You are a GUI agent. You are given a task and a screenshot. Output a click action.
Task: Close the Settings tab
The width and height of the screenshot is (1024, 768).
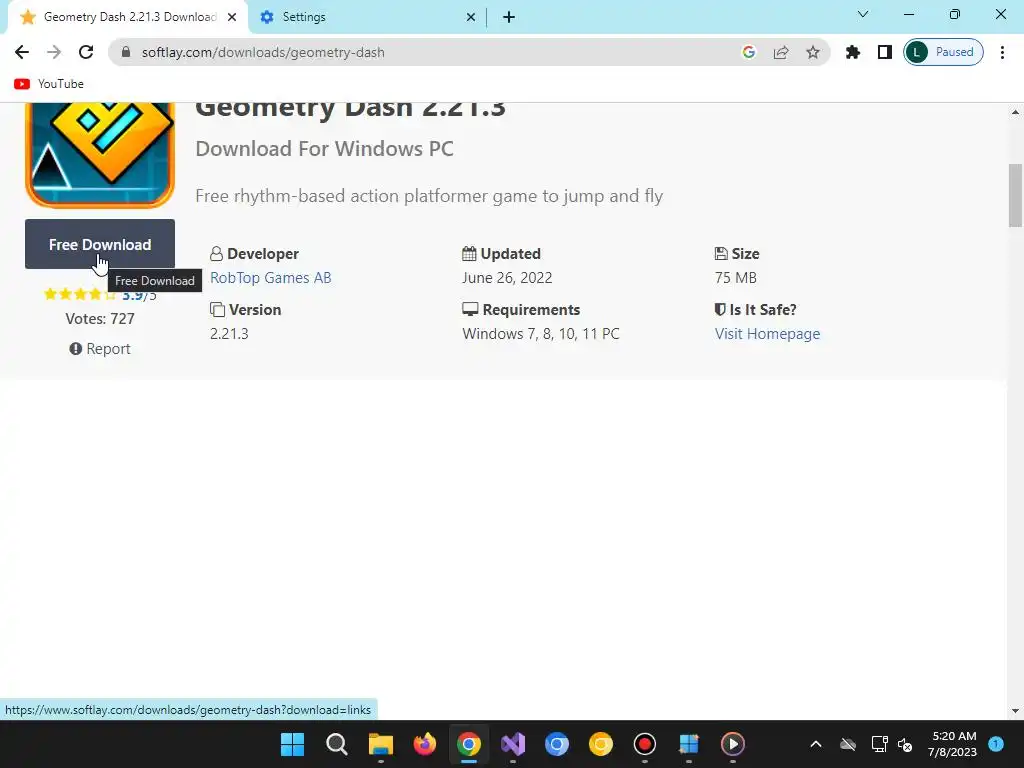point(471,18)
